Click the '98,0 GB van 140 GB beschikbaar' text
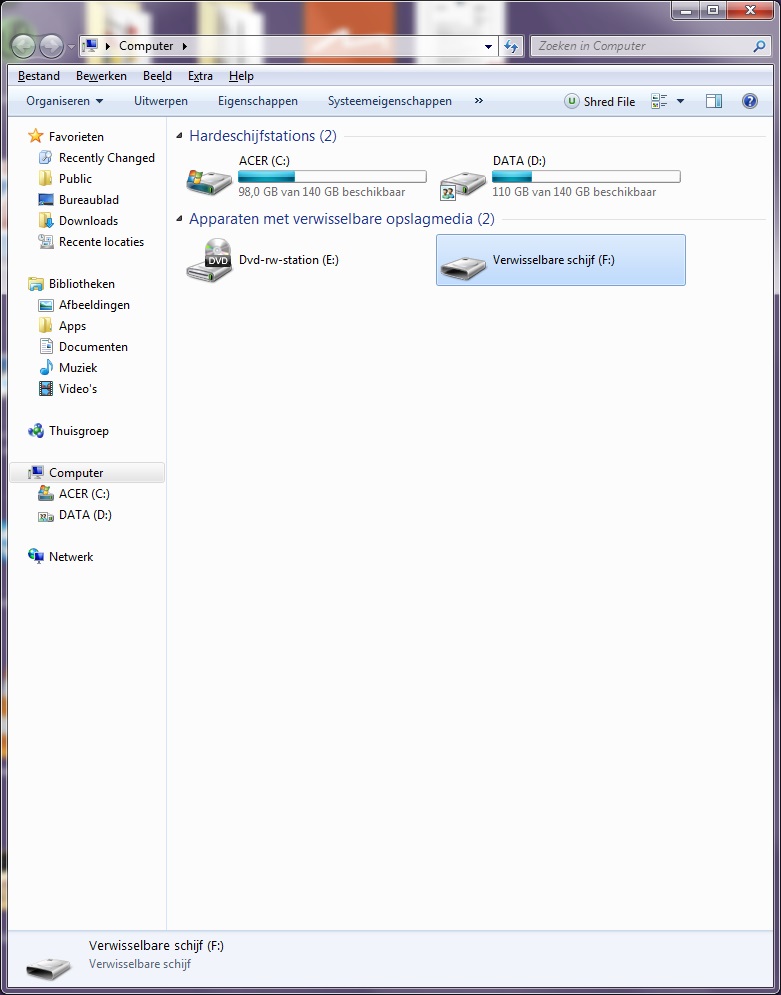781x995 pixels. point(322,192)
